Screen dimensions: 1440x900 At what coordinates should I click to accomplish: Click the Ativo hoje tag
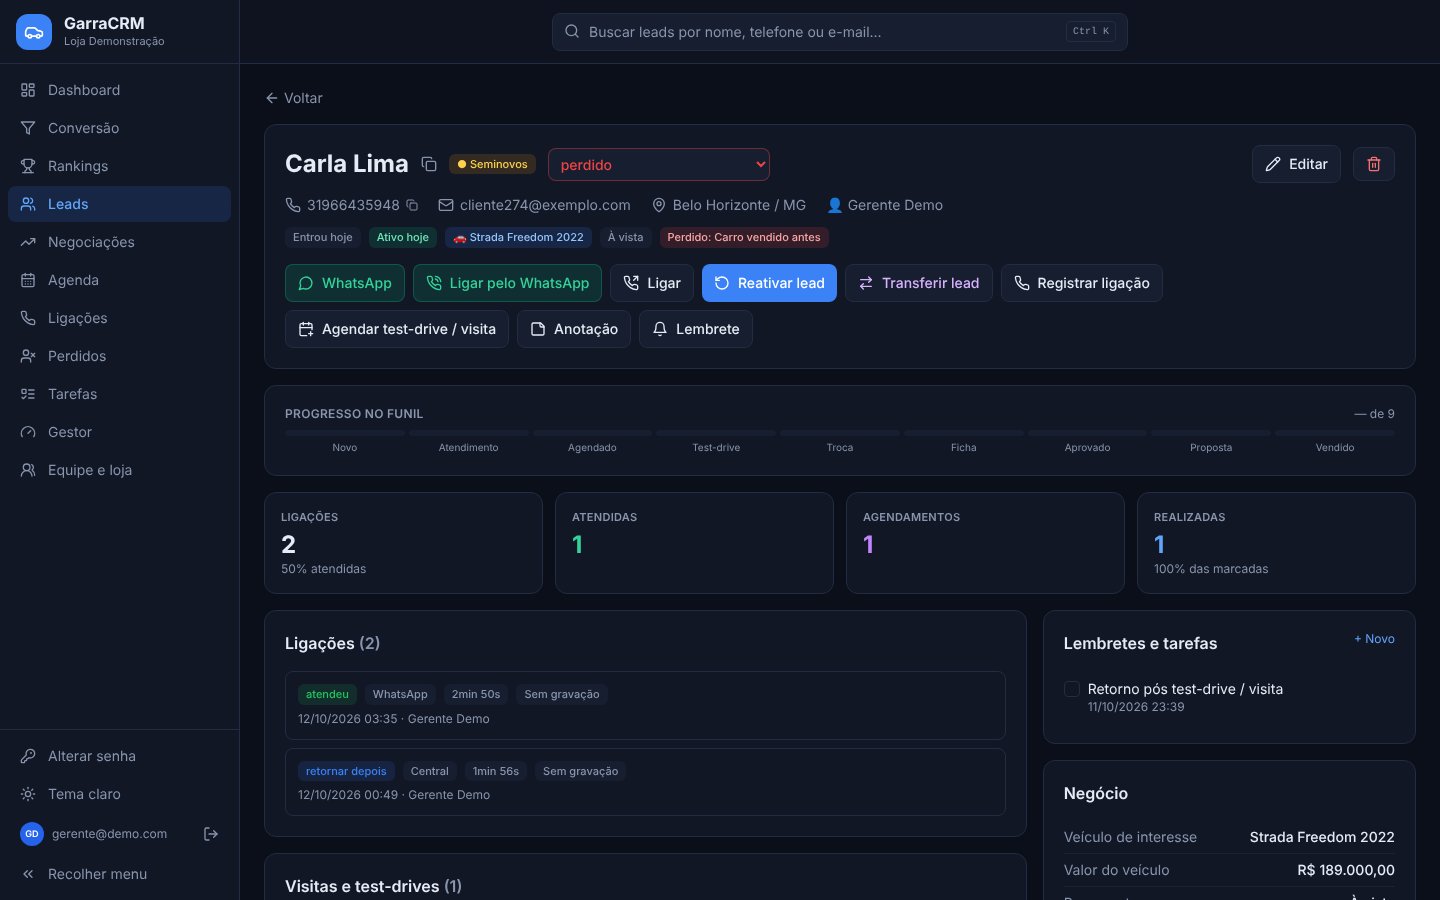[403, 238]
